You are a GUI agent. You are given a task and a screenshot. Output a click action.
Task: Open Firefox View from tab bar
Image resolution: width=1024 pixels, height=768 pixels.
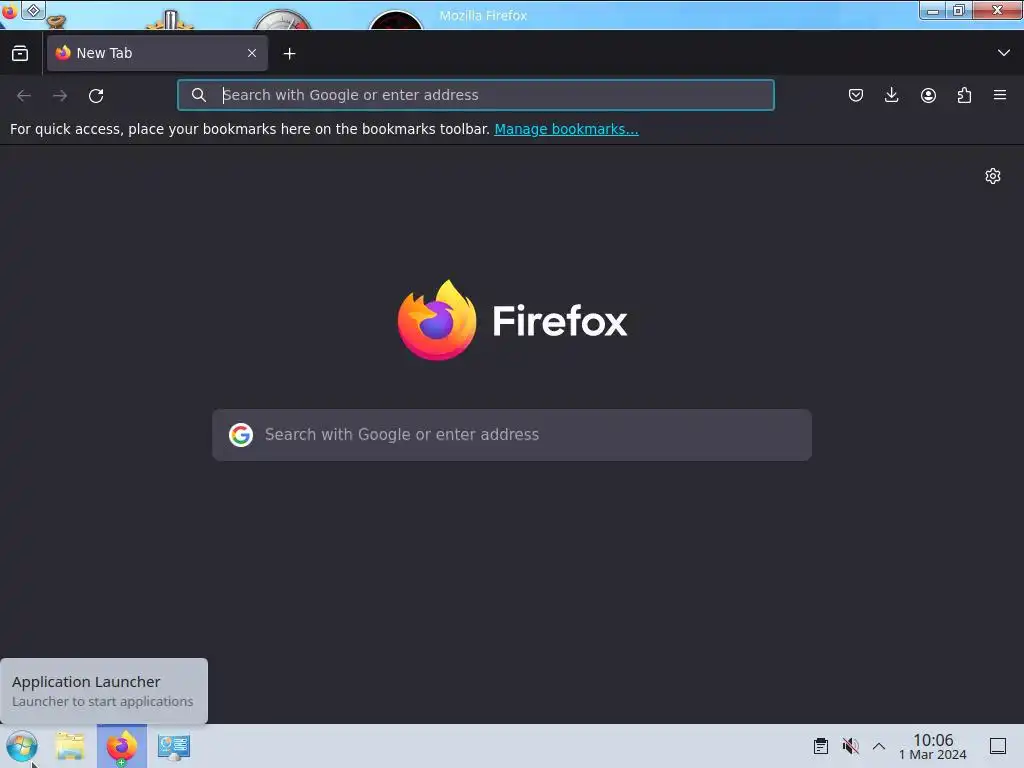point(20,54)
